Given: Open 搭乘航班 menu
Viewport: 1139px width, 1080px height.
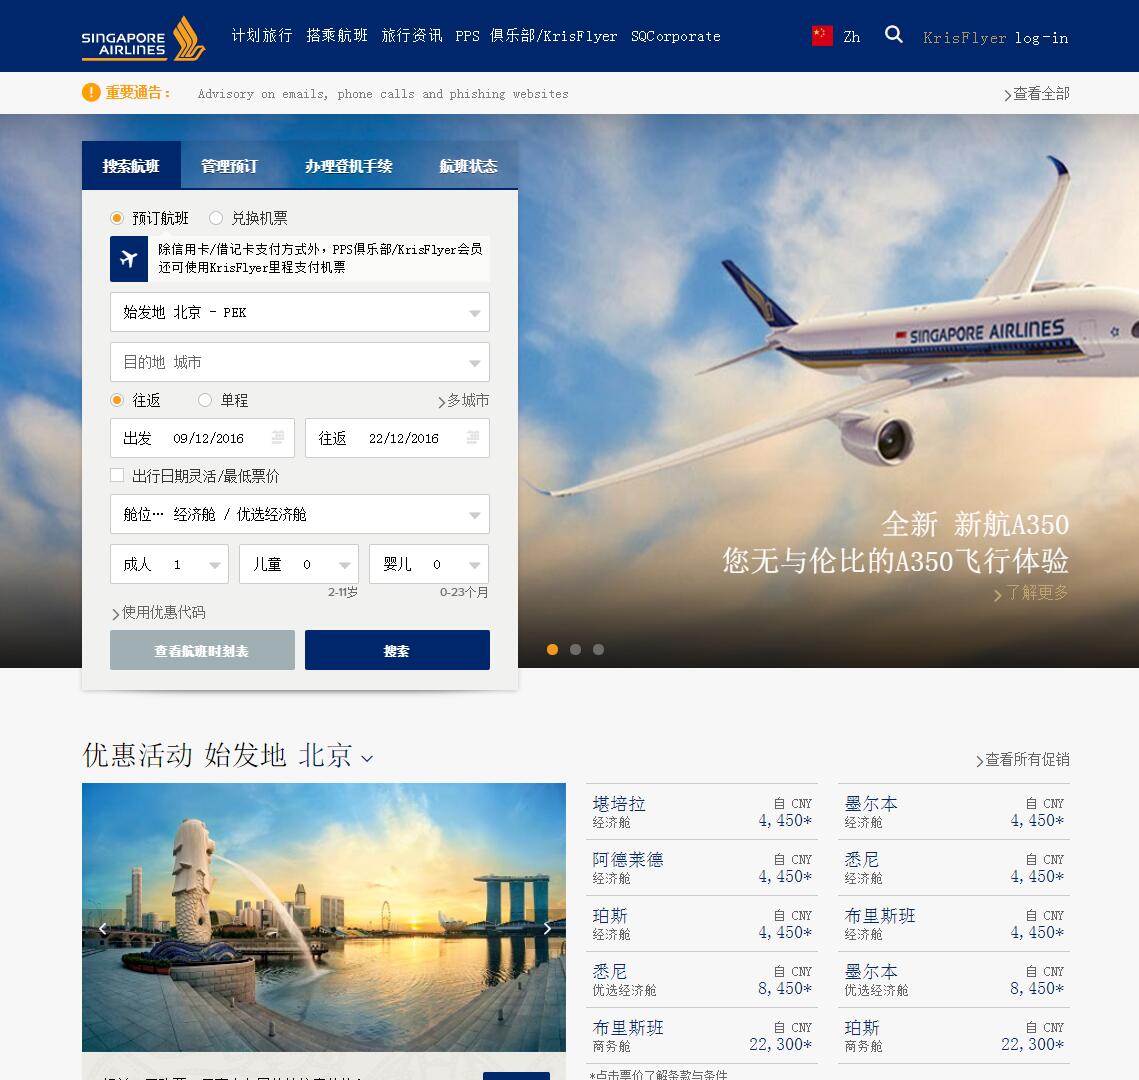Looking at the screenshot, I should 337,36.
